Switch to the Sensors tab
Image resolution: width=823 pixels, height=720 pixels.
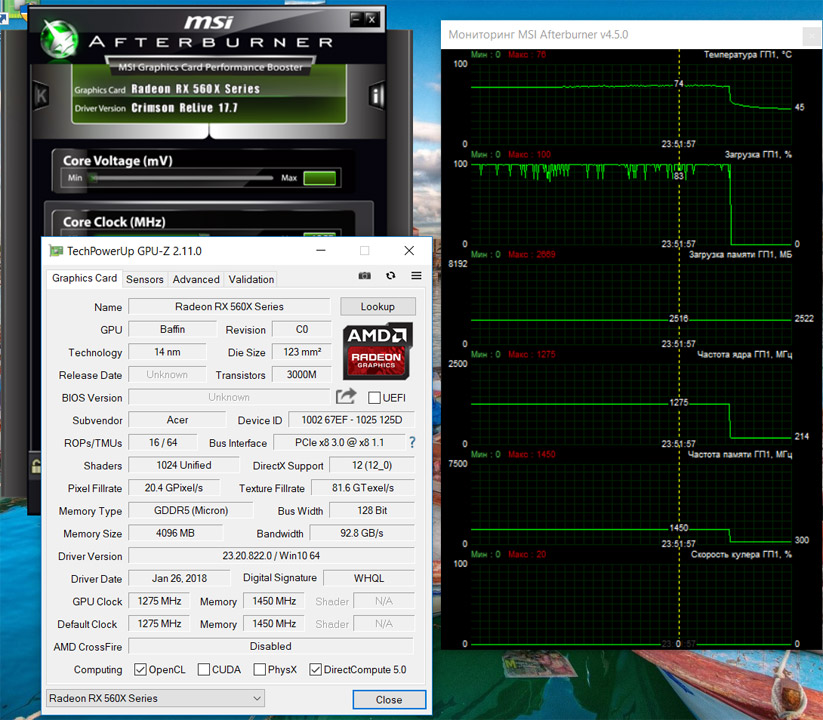[x=145, y=279]
